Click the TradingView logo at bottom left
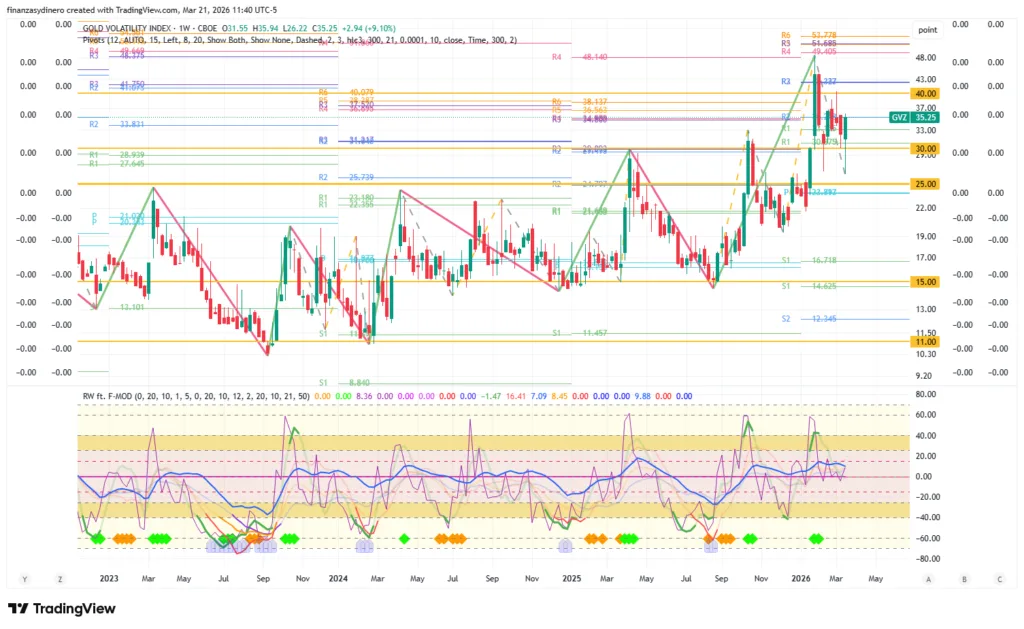 [62, 609]
